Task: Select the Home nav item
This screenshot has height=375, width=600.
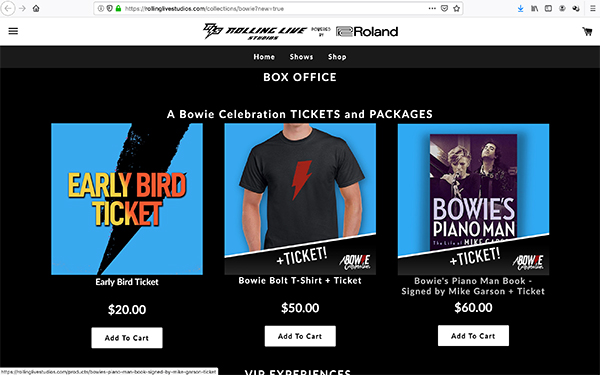Action: 264,57
